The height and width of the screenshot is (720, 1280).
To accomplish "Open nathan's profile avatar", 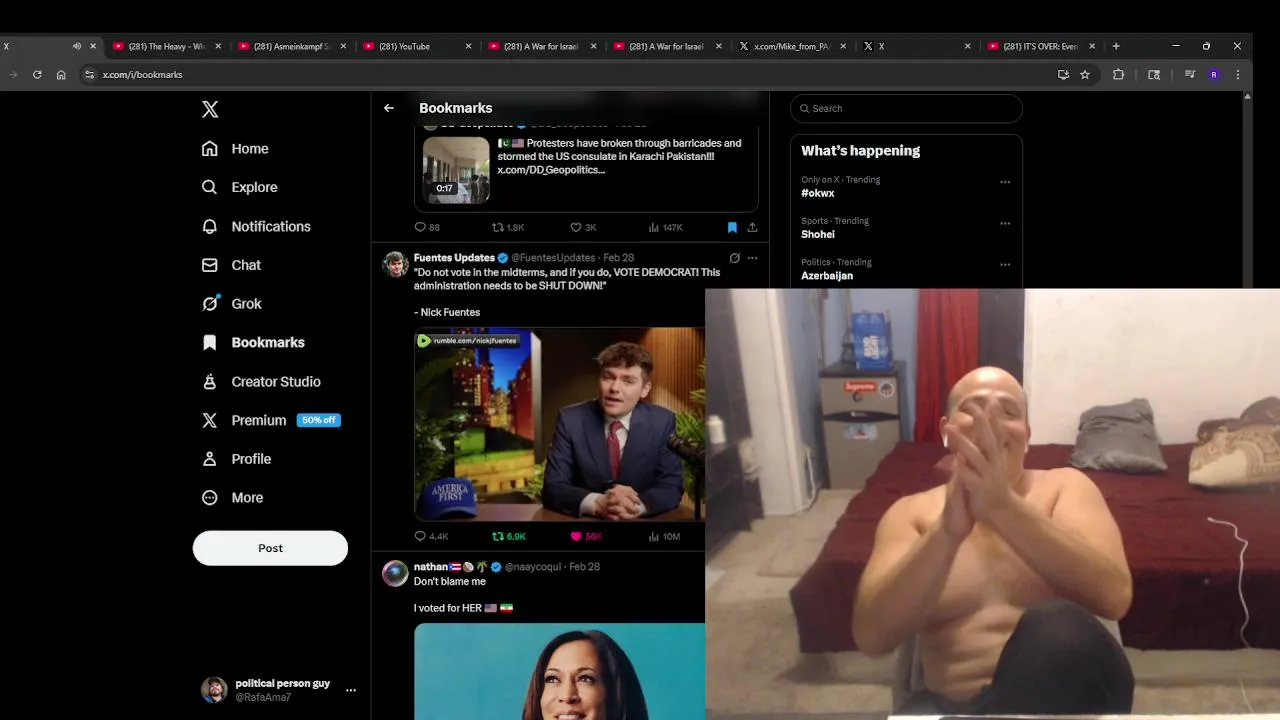I will pyautogui.click(x=395, y=573).
